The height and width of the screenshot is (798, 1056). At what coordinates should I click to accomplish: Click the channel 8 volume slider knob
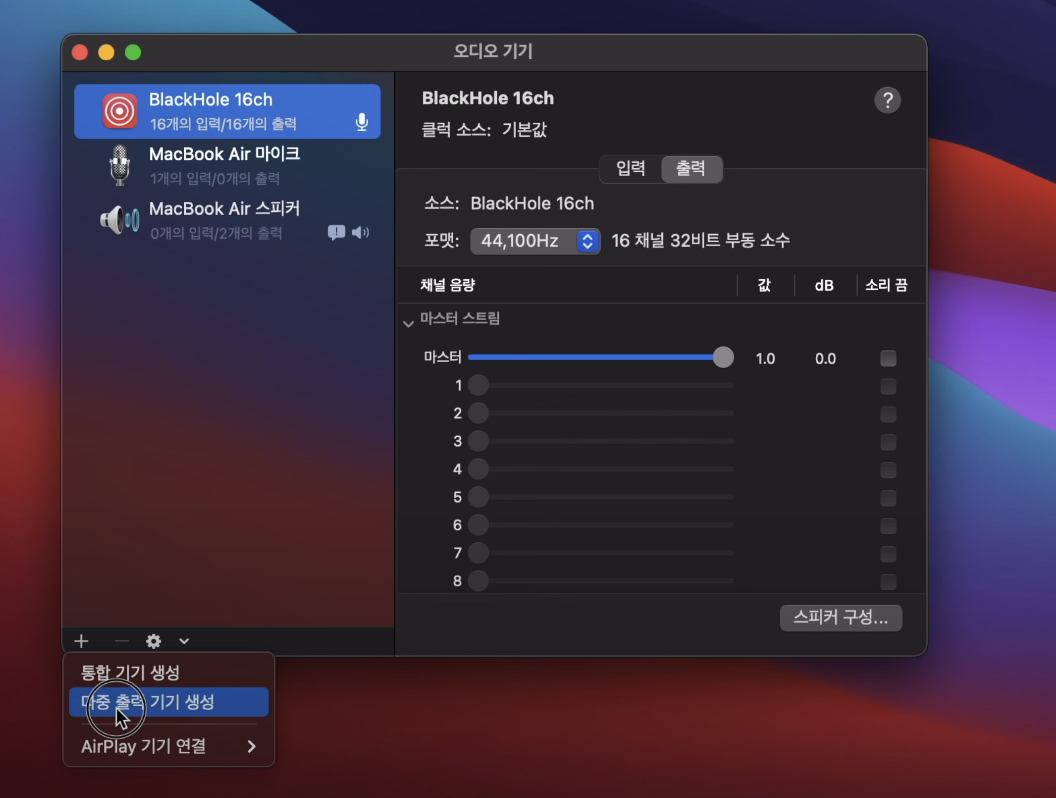tap(478, 580)
